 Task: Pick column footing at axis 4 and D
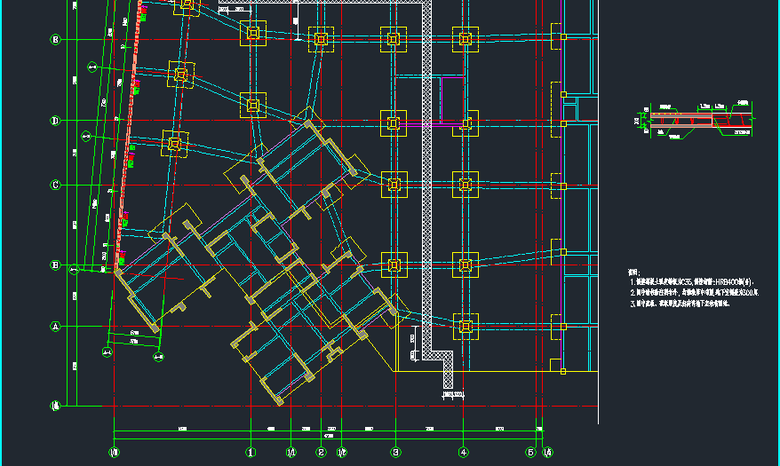(464, 123)
